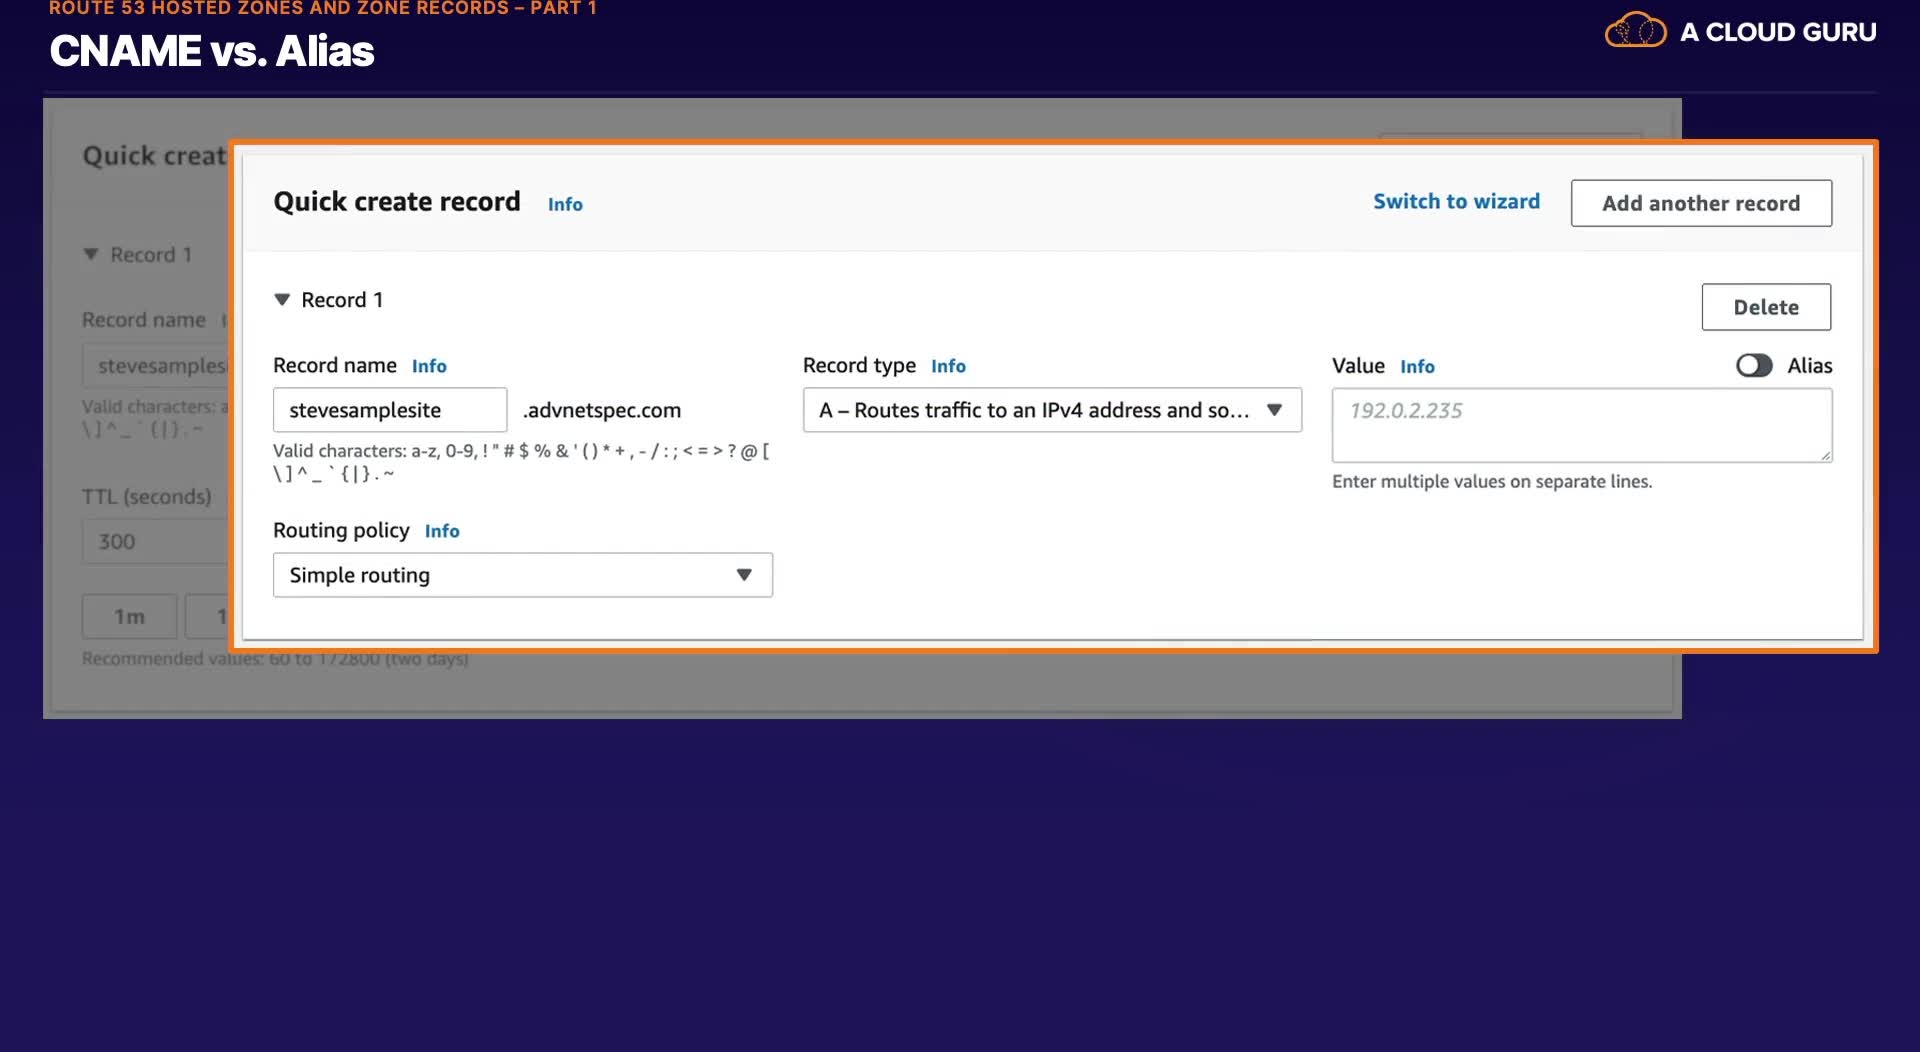Click the resize handle of Value box
The width and height of the screenshot is (1920, 1052).
(1825, 455)
